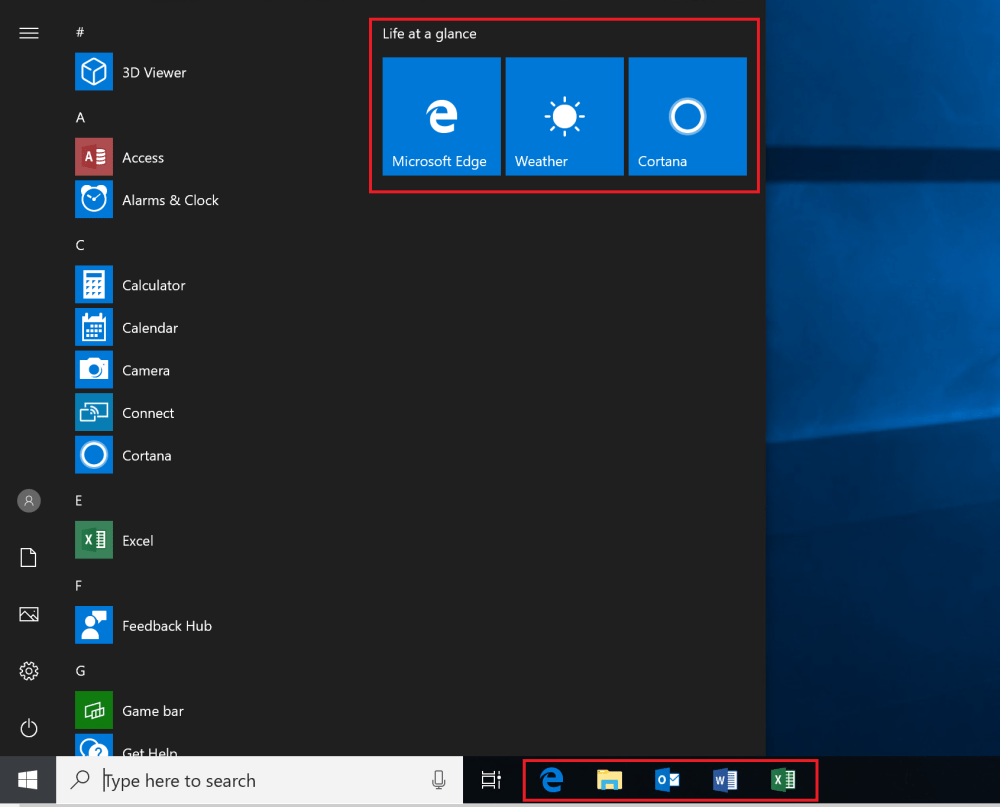Open the Weather tile

pos(564,116)
